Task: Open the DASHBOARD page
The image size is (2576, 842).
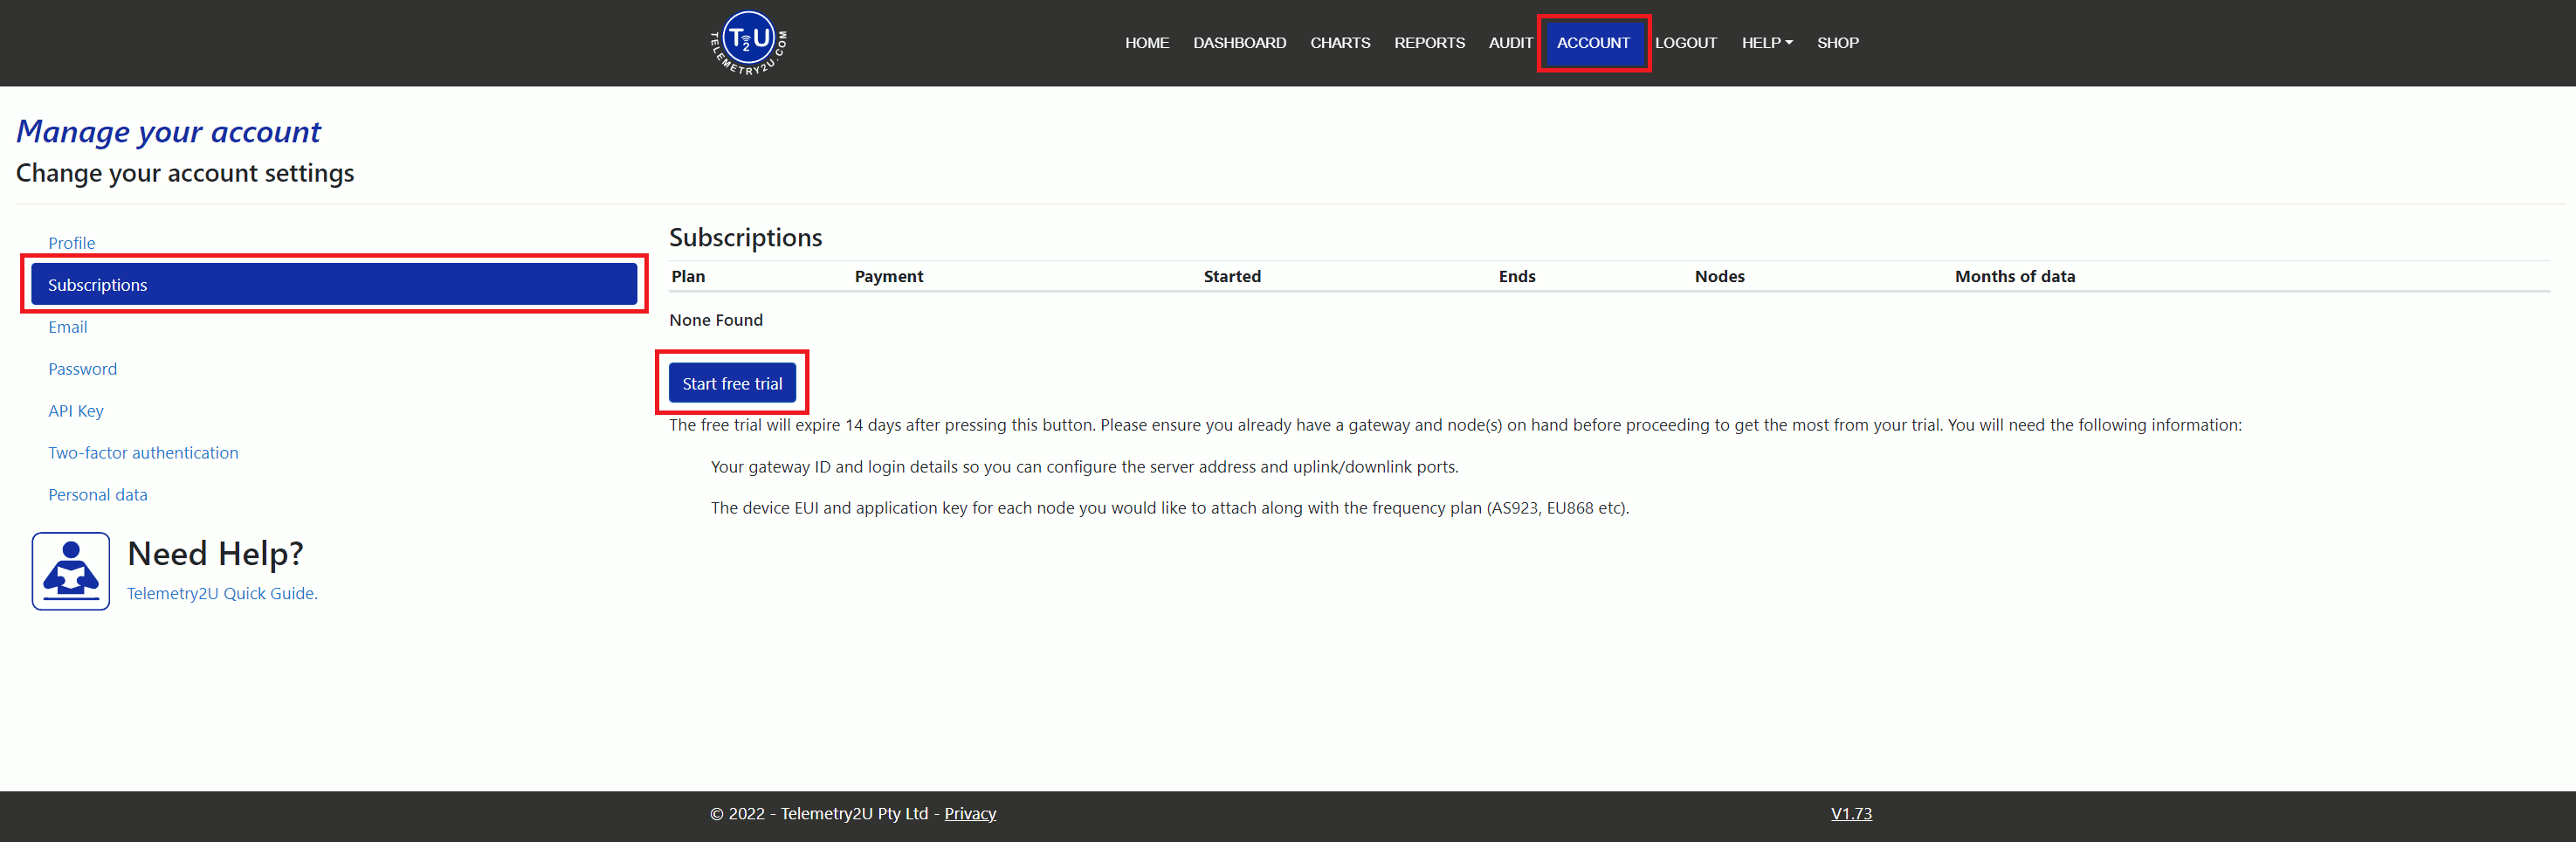Action: [1239, 43]
